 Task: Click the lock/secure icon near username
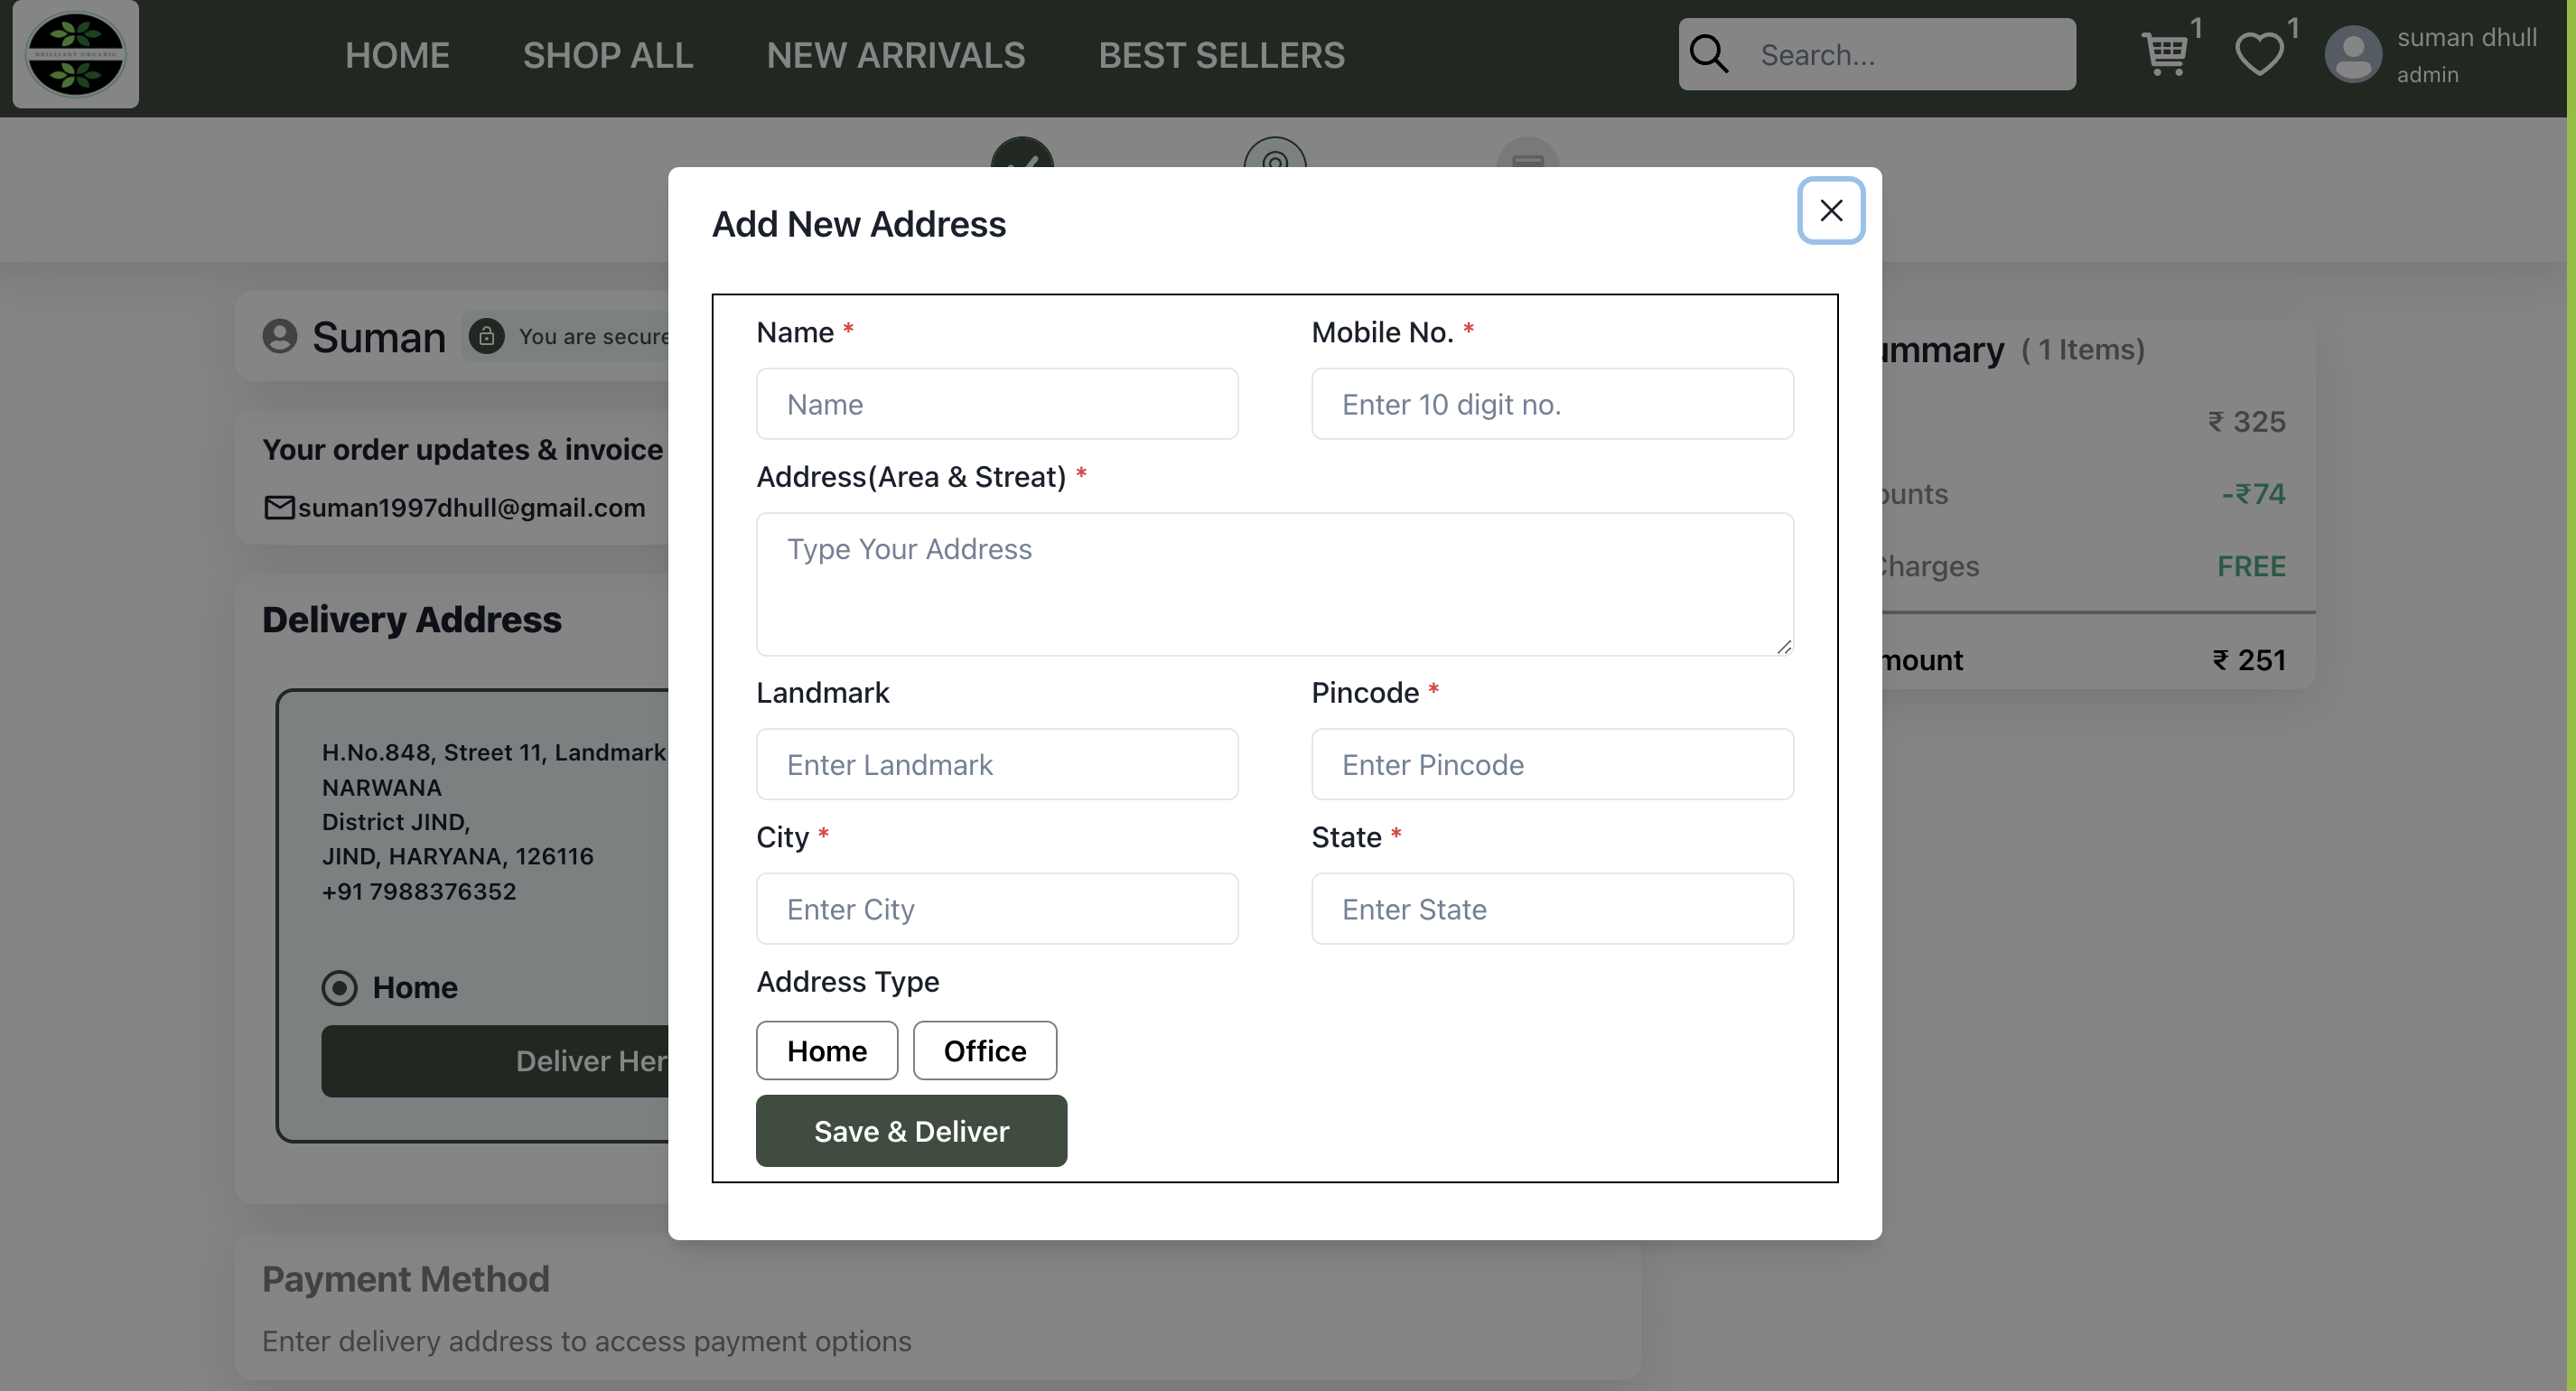point(488,336)
